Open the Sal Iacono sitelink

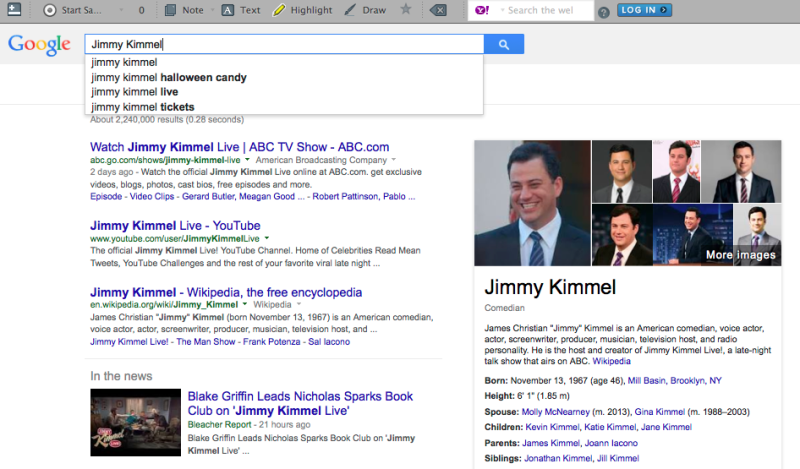coord(329,342)
